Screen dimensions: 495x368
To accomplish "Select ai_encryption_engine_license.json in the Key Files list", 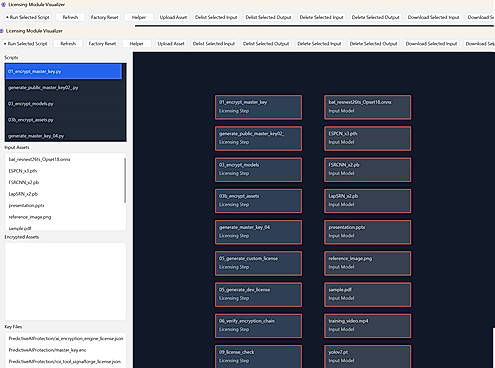I will pos(65,338).
